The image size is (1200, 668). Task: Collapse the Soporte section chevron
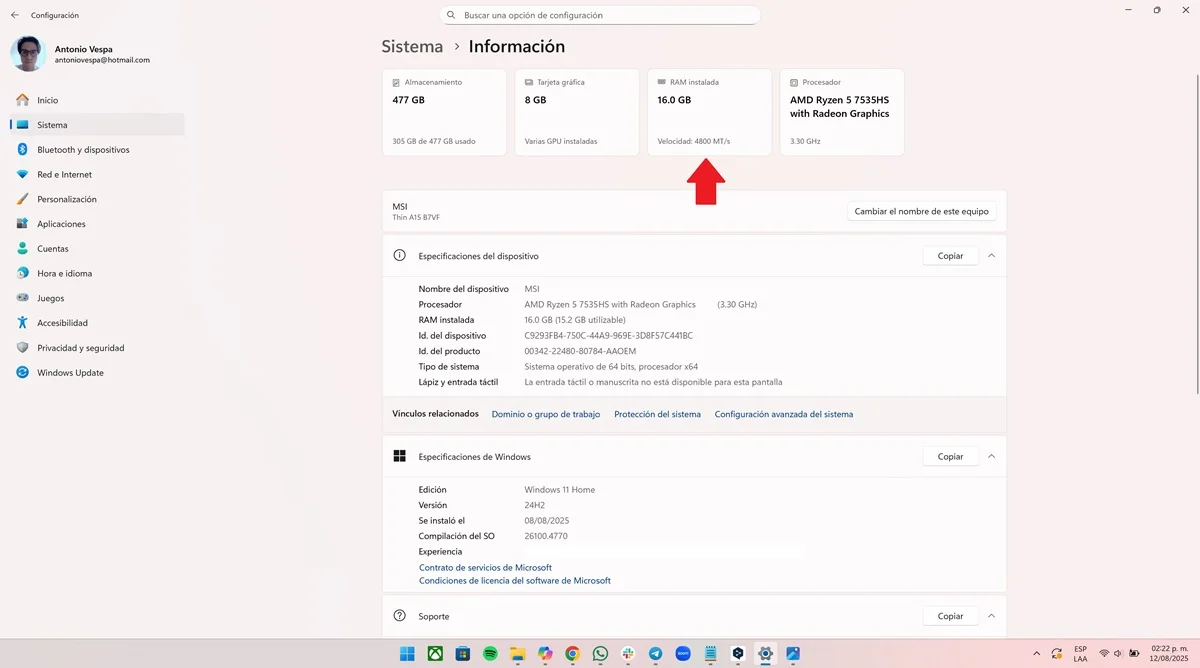tap(991, 616)
